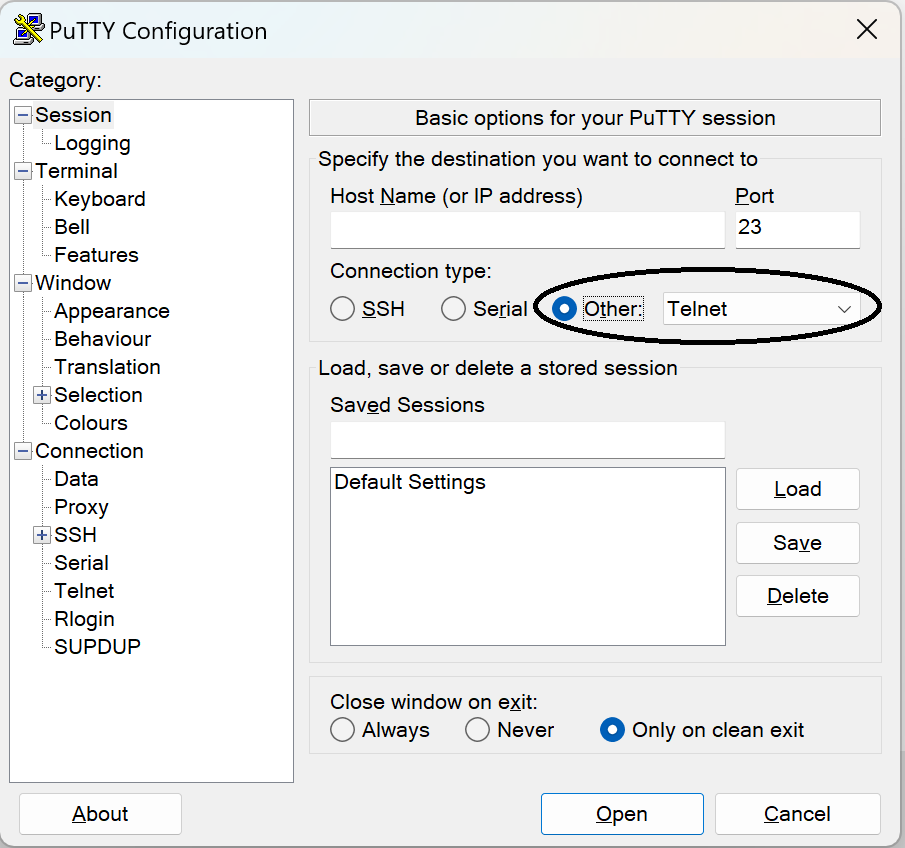
Task: Open the Bell settings category
Action: 72,227
